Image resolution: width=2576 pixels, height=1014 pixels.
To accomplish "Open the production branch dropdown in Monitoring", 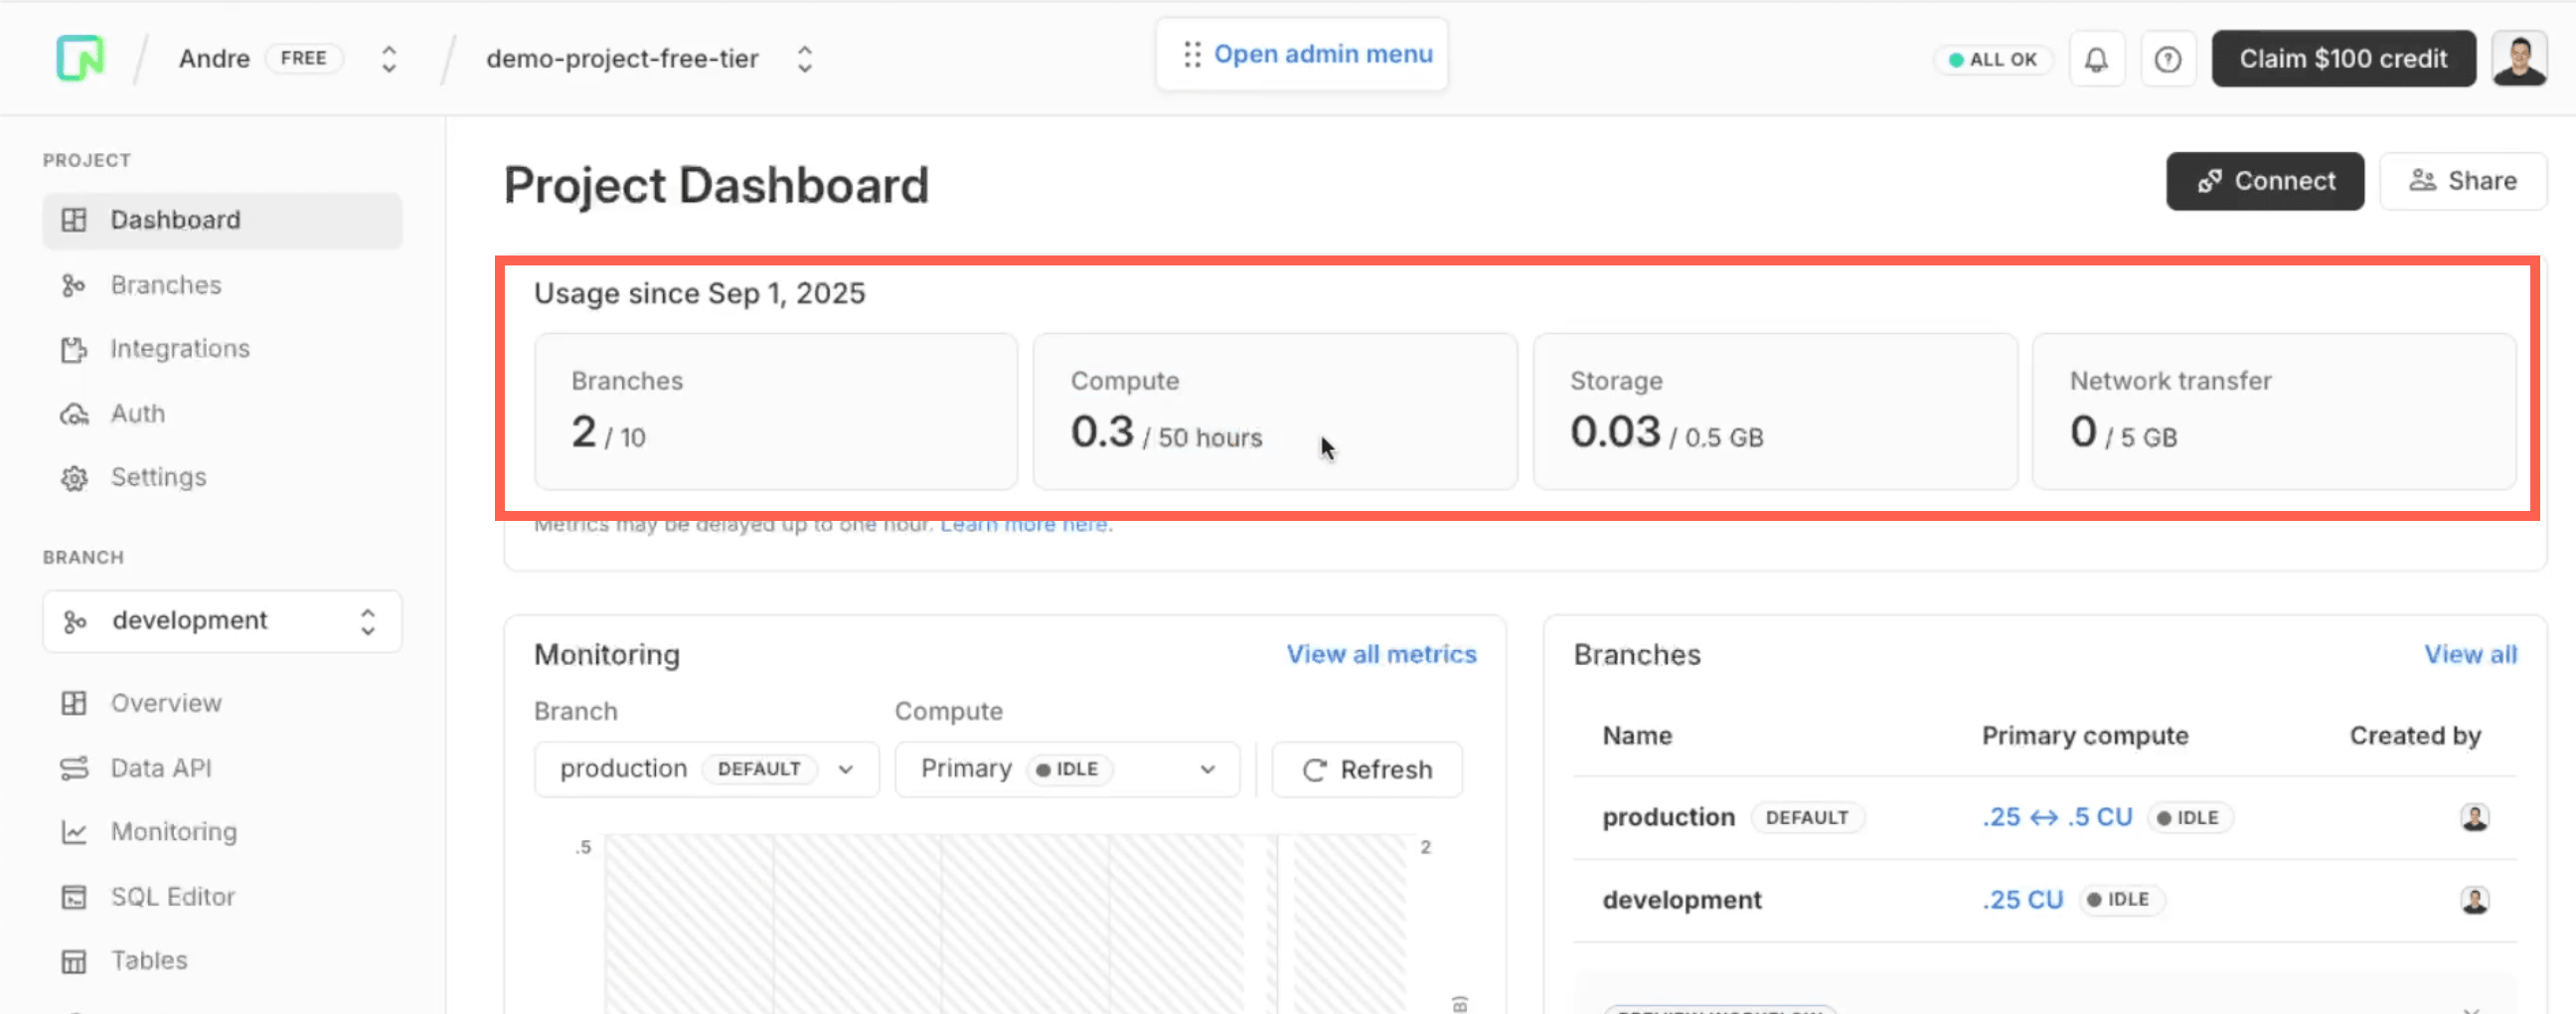I will 706,769.
